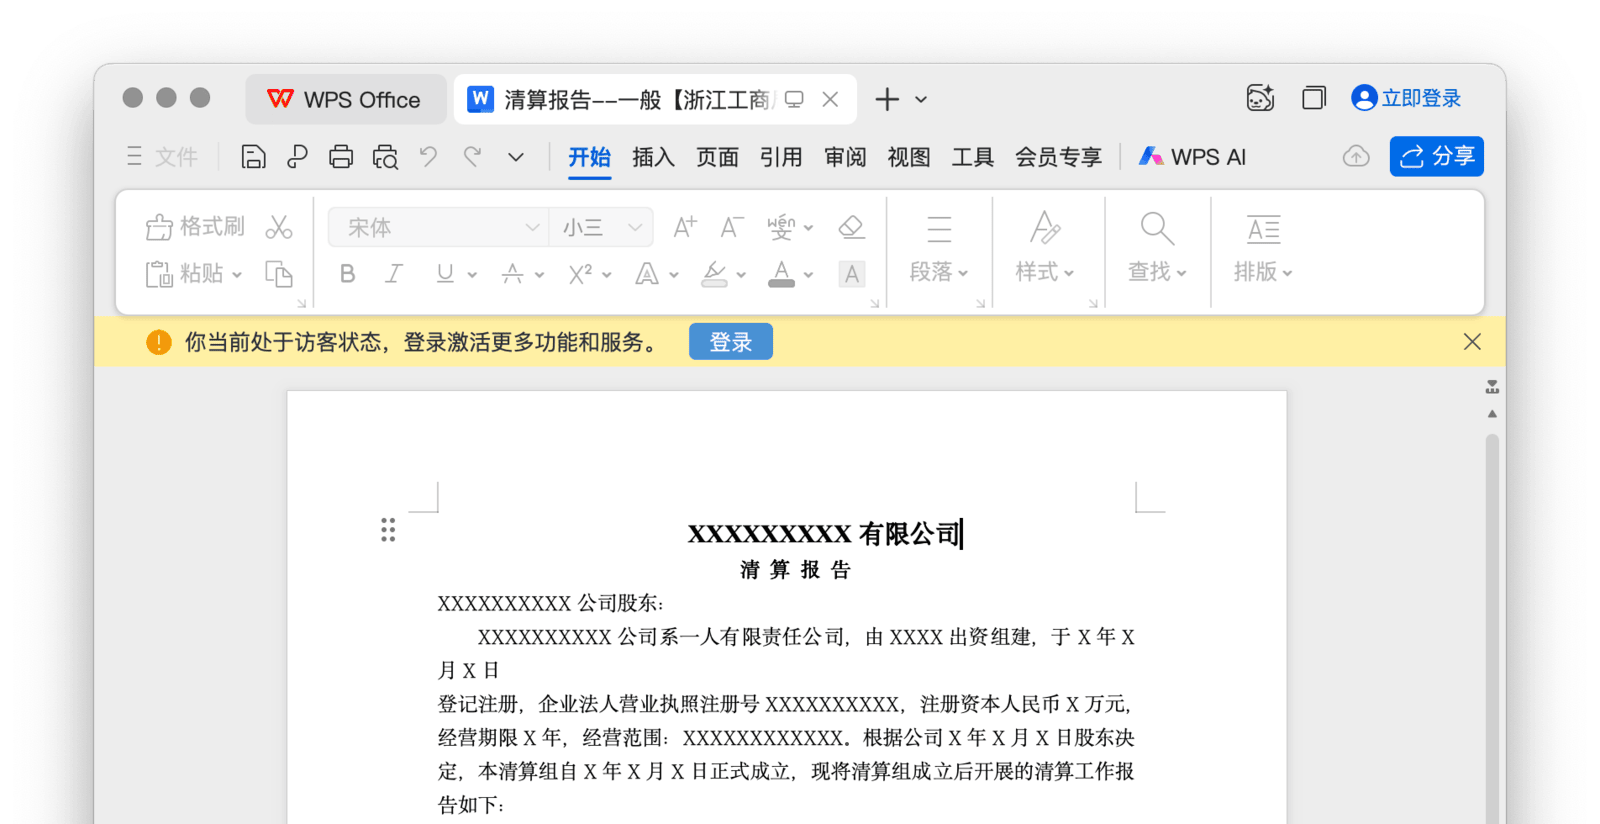Screen dimensions: 1600x824
Task: Click the superscript X² icon
Action: click(581, 274)
